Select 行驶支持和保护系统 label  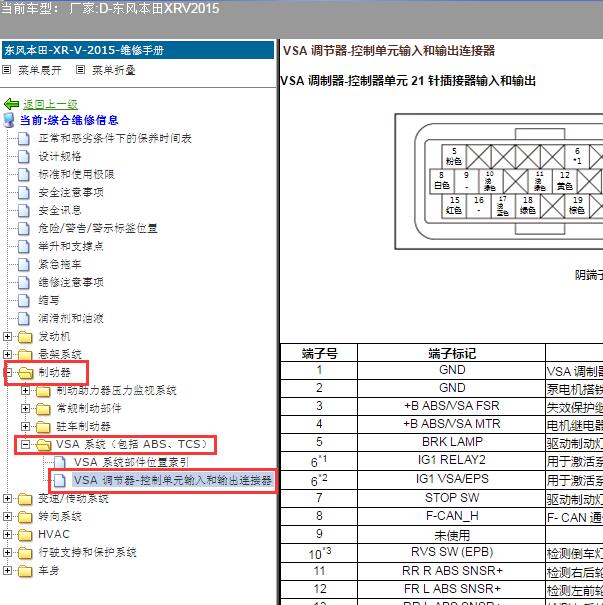87,553
